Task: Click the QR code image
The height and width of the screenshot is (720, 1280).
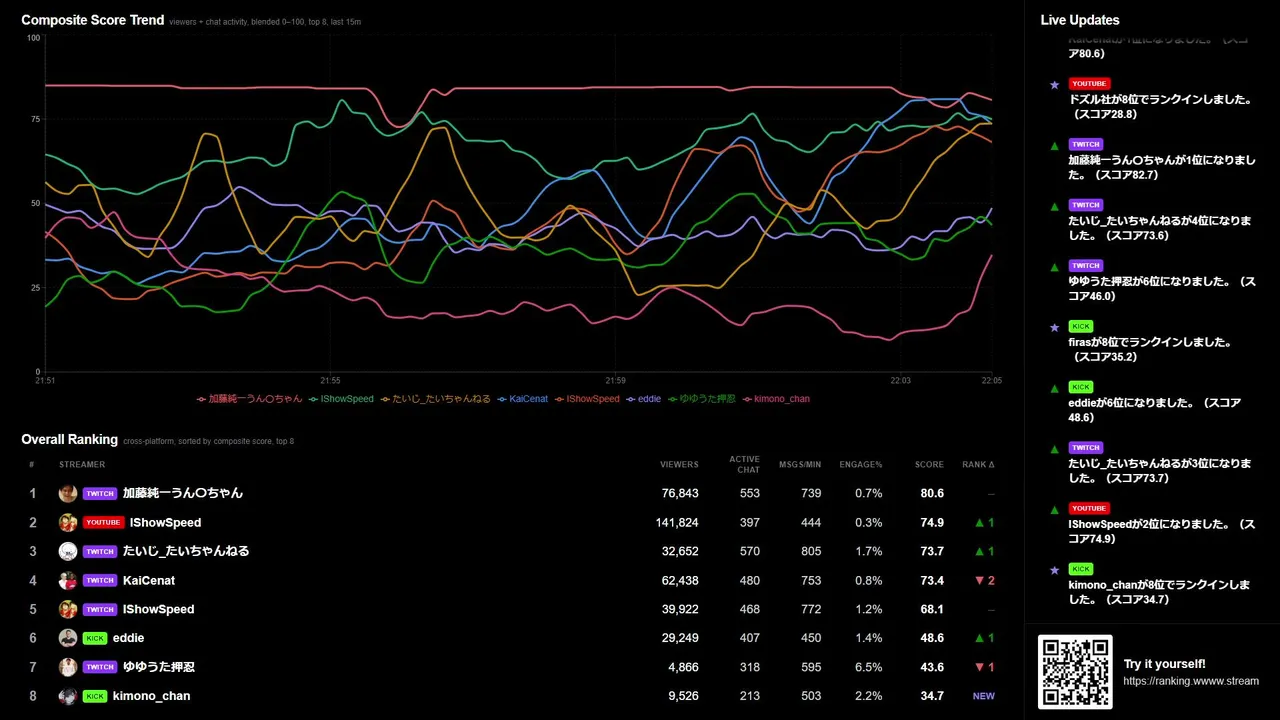Action: pyautogui.click(x=1075, y=672)
